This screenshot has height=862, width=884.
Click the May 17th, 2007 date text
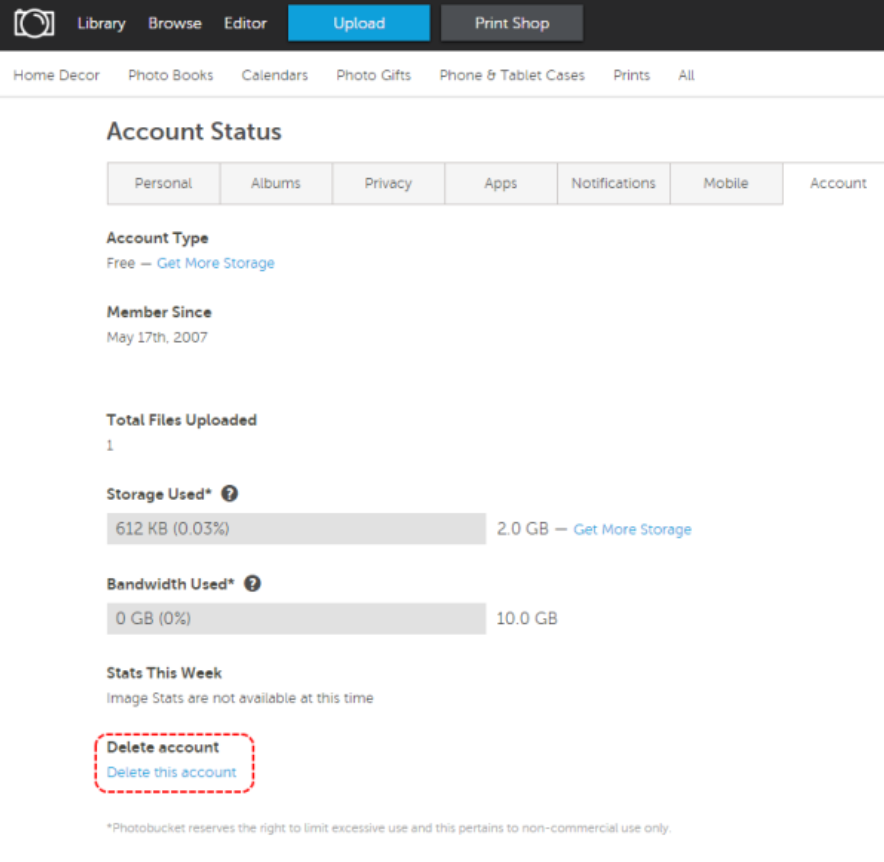click(x=157, y=337)
